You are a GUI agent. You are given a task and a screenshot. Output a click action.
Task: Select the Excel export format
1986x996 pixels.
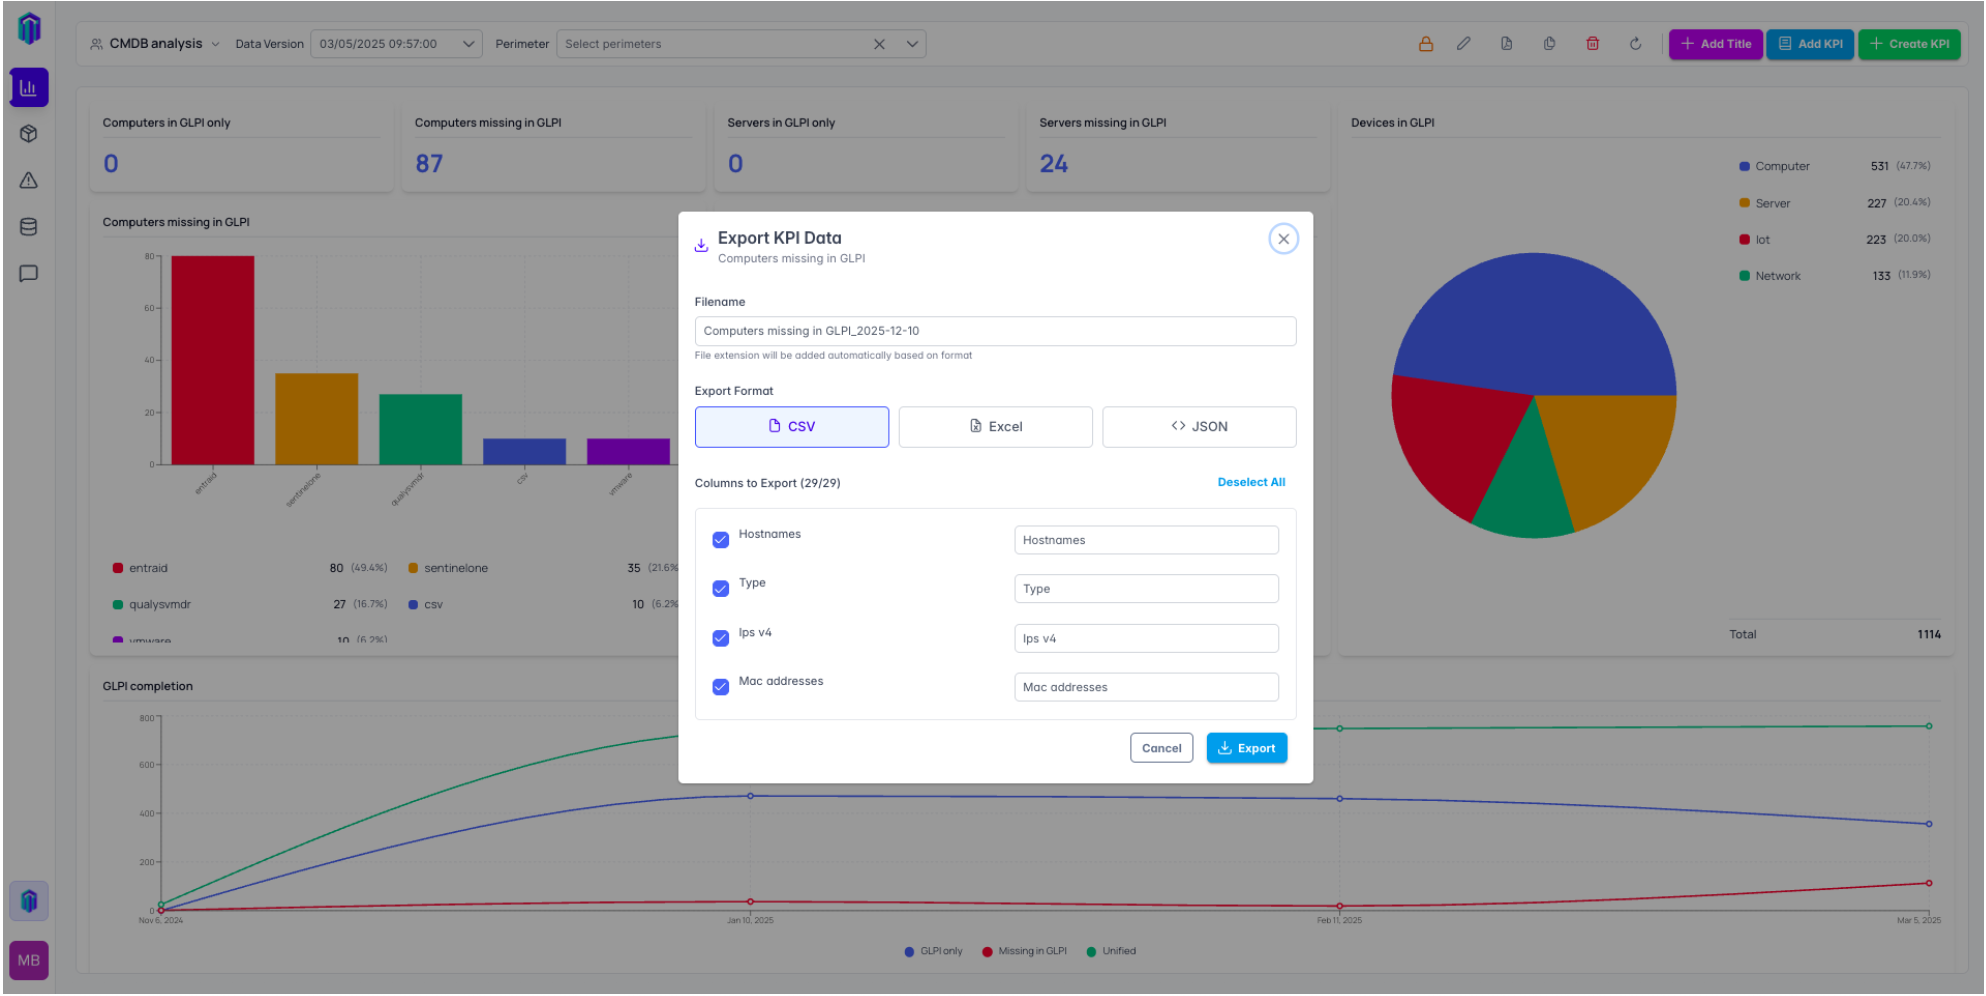pos(995,427)
